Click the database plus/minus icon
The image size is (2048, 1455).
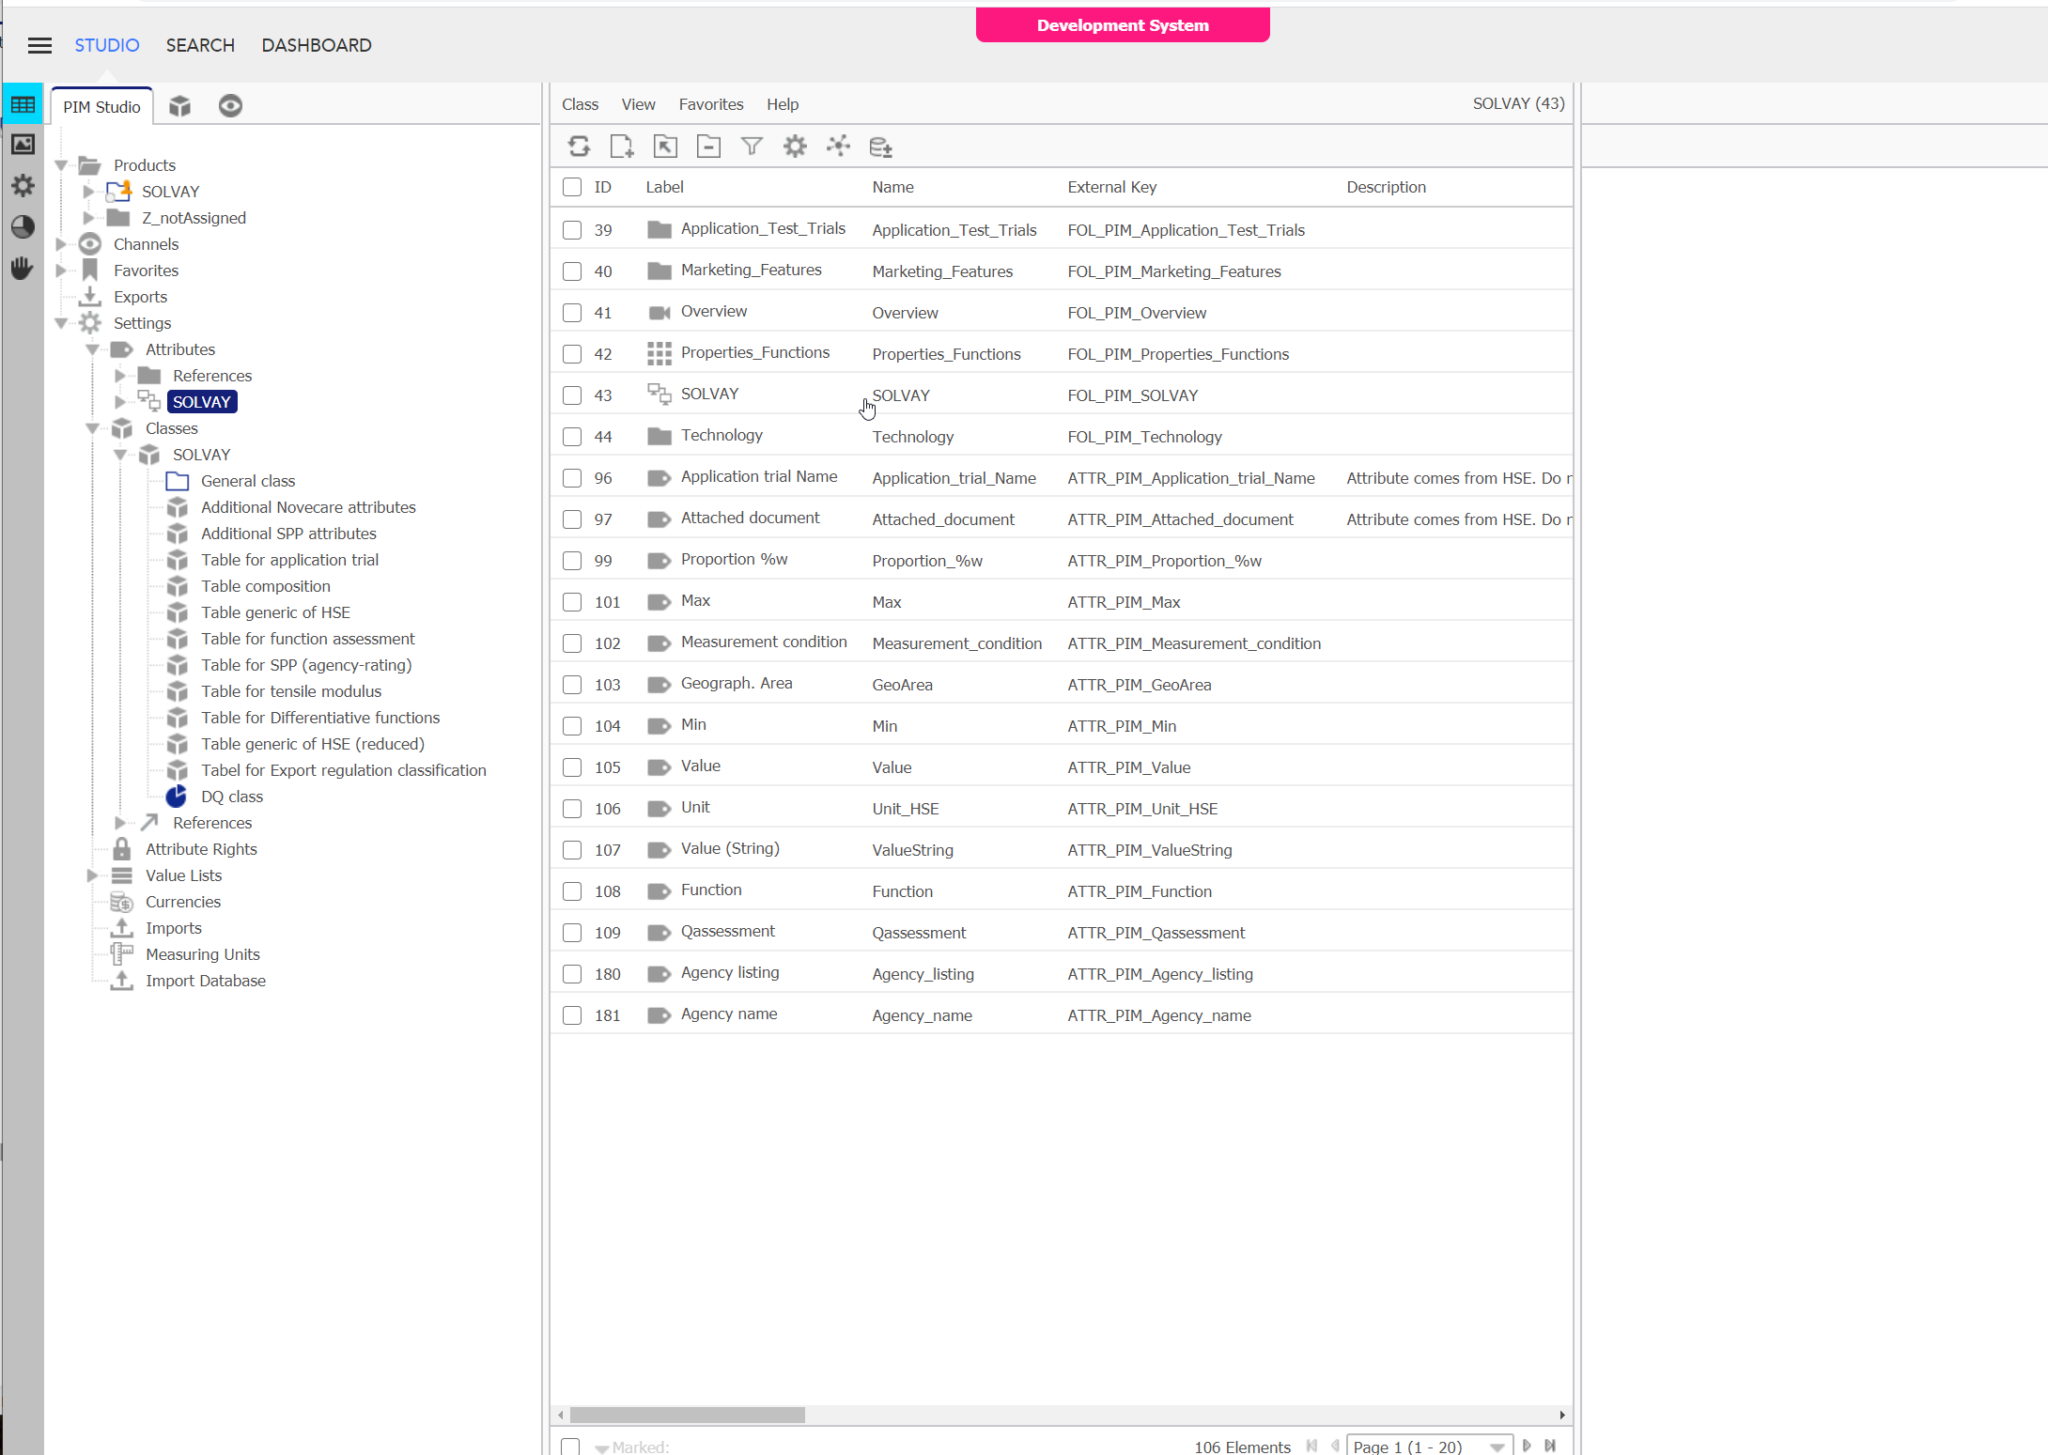[881, 147]
